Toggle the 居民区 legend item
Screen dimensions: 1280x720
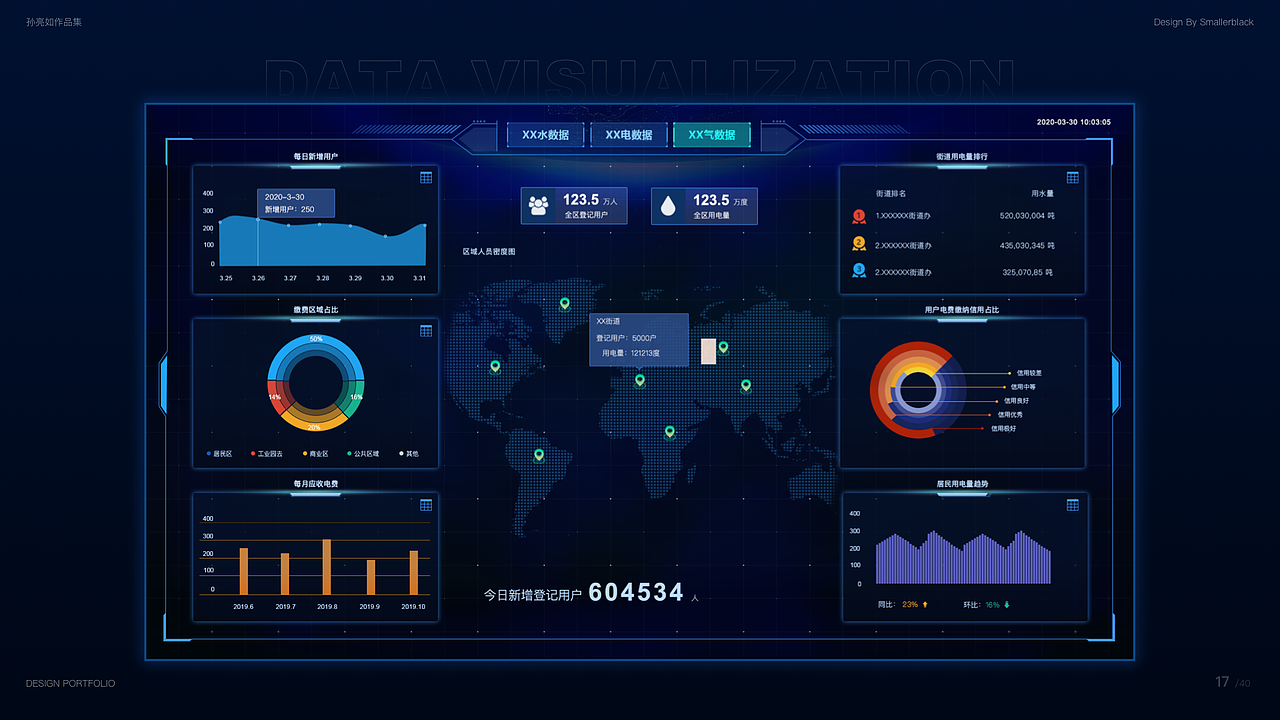[219, 454]
